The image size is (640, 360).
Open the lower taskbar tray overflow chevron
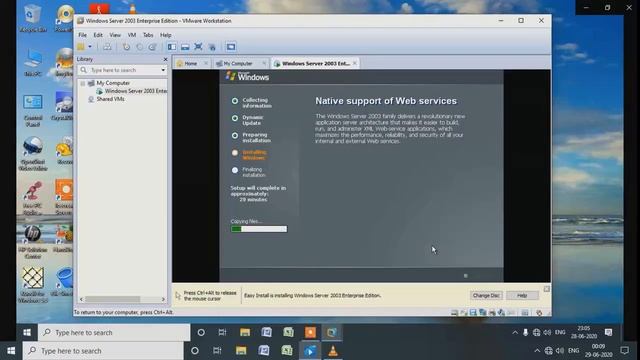click(537, 351)
